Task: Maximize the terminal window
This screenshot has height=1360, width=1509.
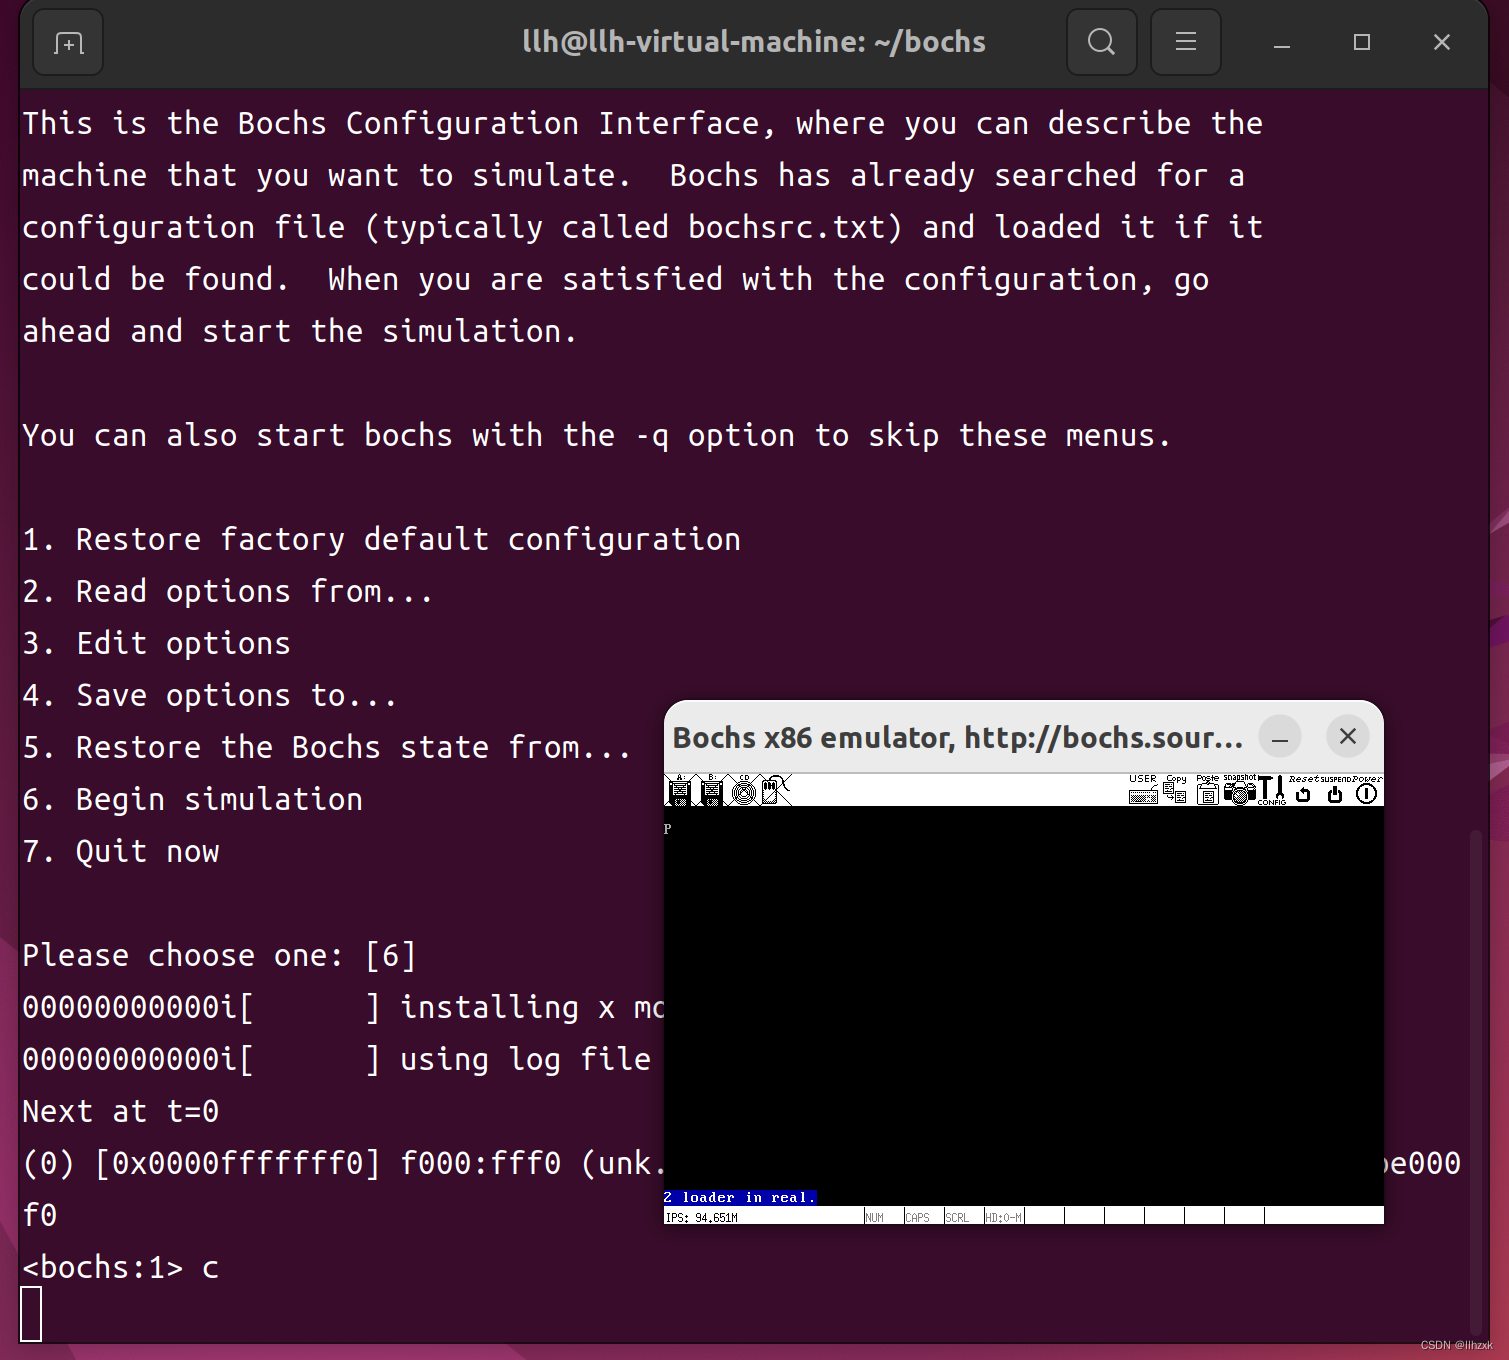Action: [1361, 42]
